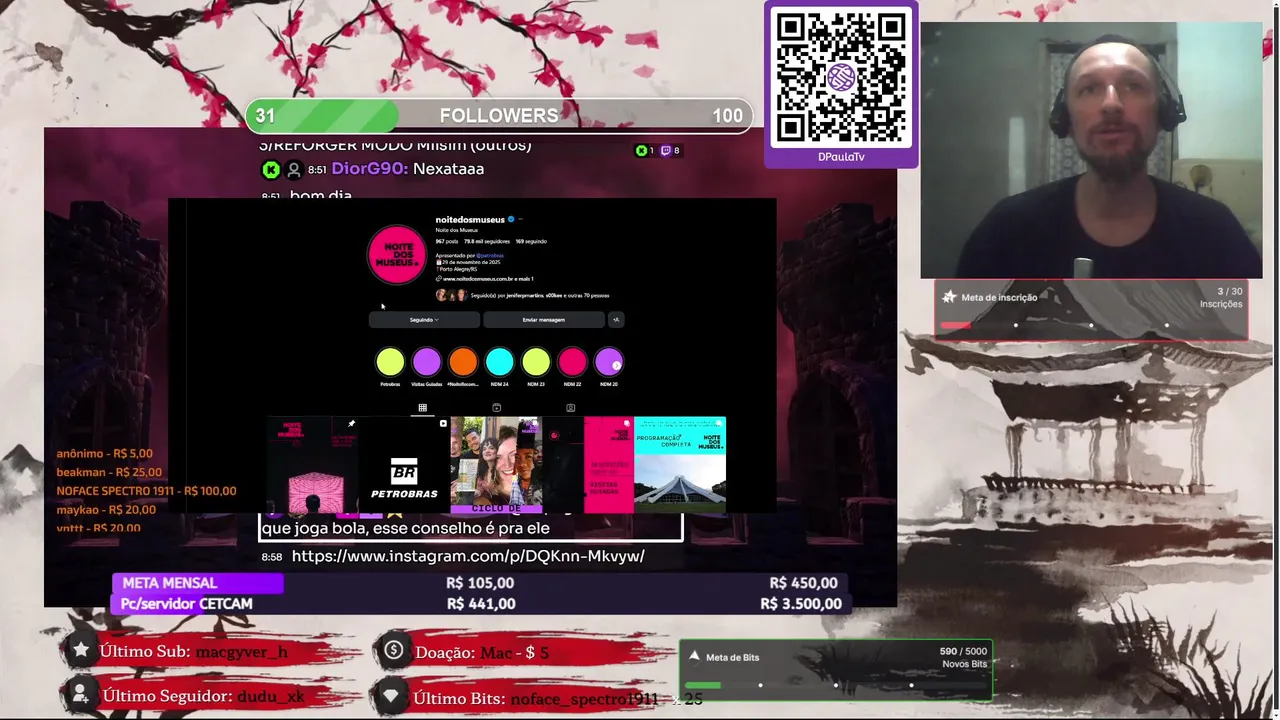The height and width of the screenshot is (720, 1280).
Task: Click the maykao - R$ 20,00 donation entry
Action: [106, 510]
